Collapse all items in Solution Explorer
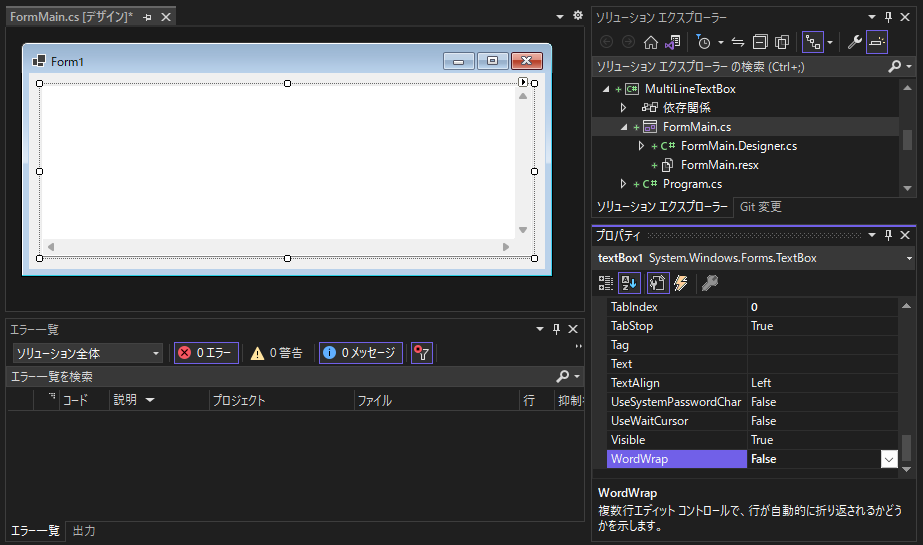Image resolution: width=923 pixels, height=545 pixels. [760, 42]
